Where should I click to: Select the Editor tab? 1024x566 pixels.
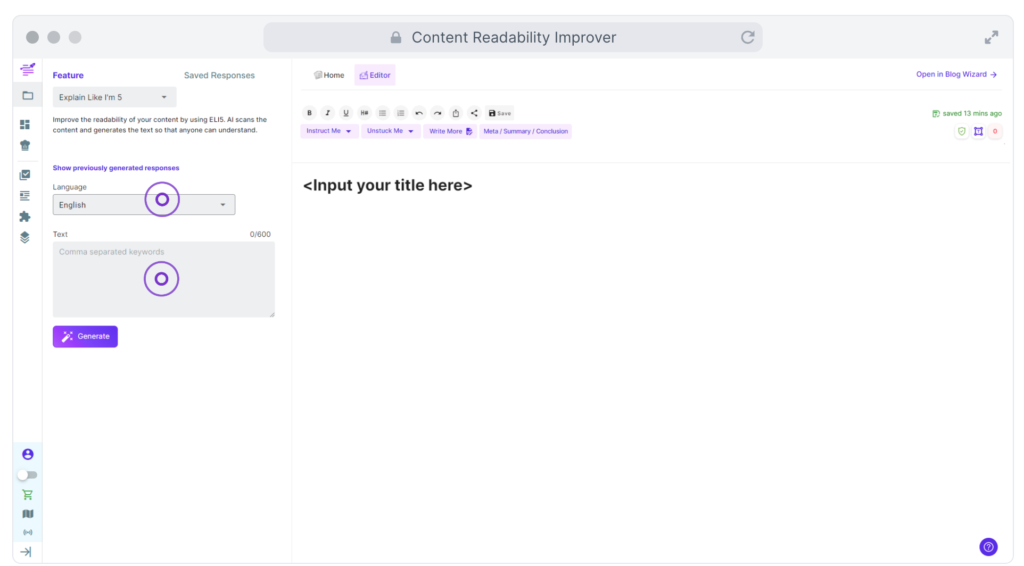(375, 75)
